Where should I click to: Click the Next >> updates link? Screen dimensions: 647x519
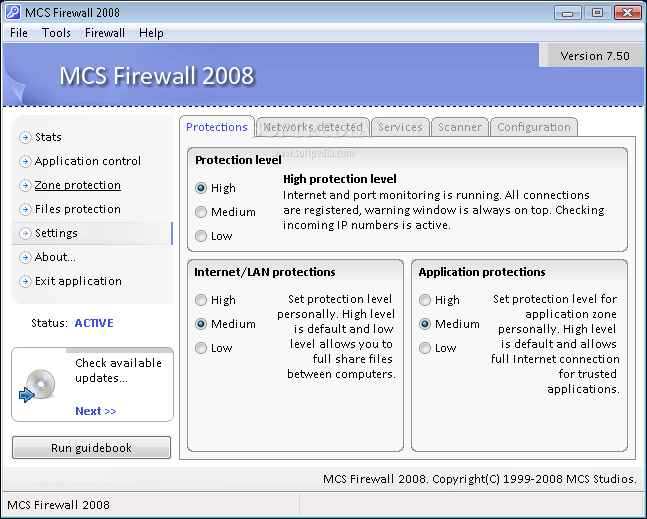pyautogui.click(x=96, y=411)
